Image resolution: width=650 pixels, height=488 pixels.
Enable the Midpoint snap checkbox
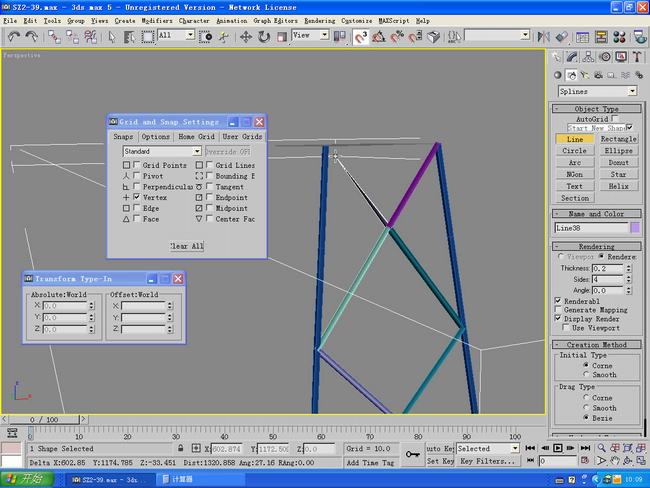tap(209, 208)
